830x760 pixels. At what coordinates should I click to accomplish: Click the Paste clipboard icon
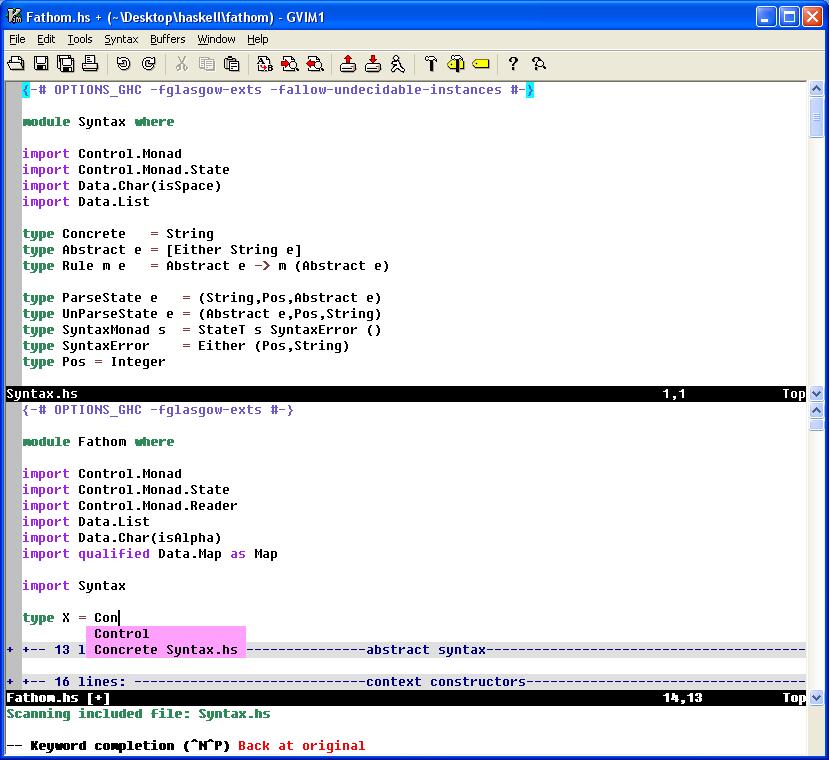coord(232,64)
